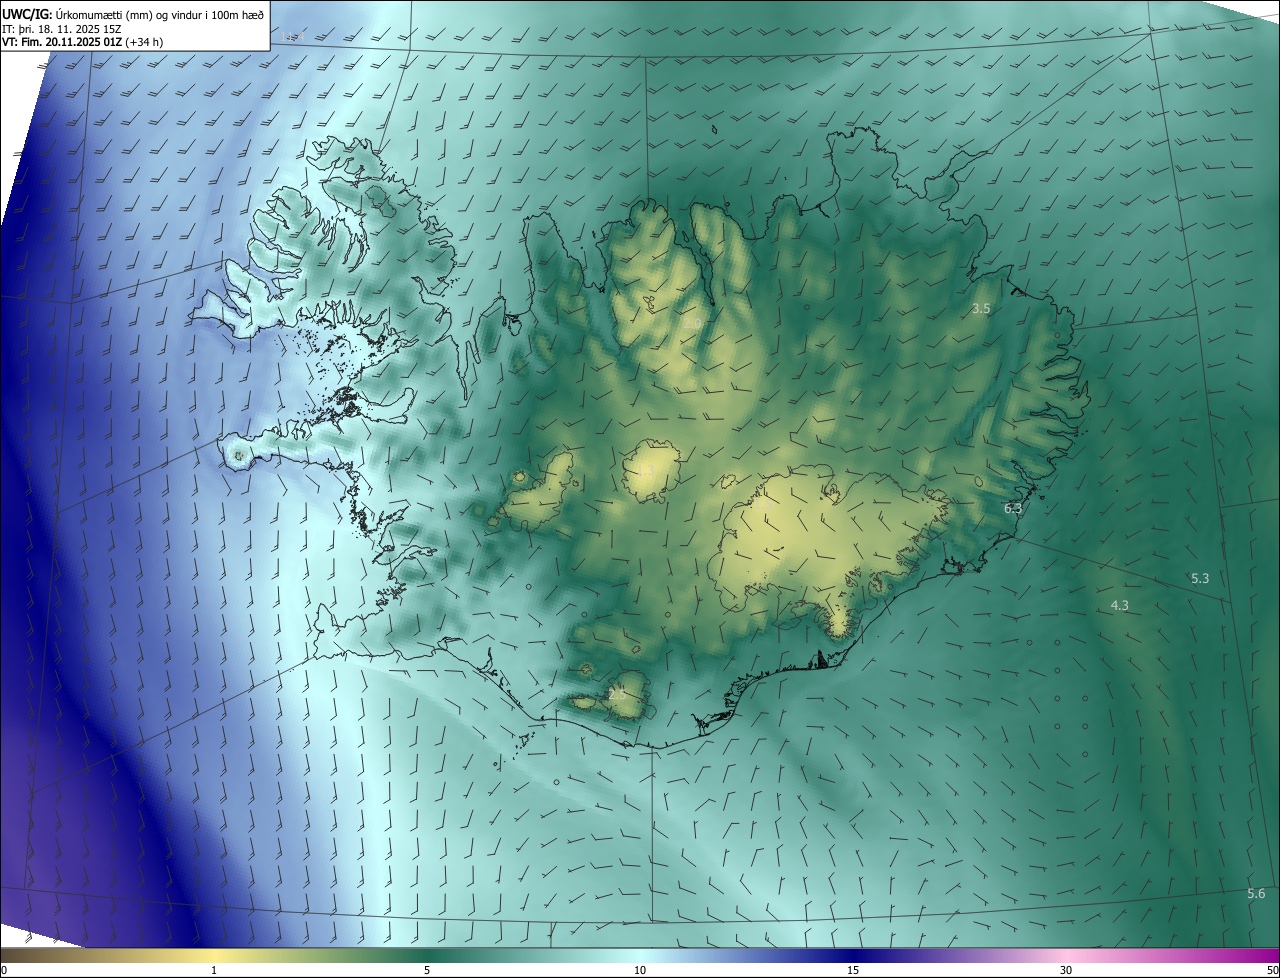This screenshot has height=978, width=1280.
Task: Click the '3.5' value label in the northeast
Action: tap(981, 309)
